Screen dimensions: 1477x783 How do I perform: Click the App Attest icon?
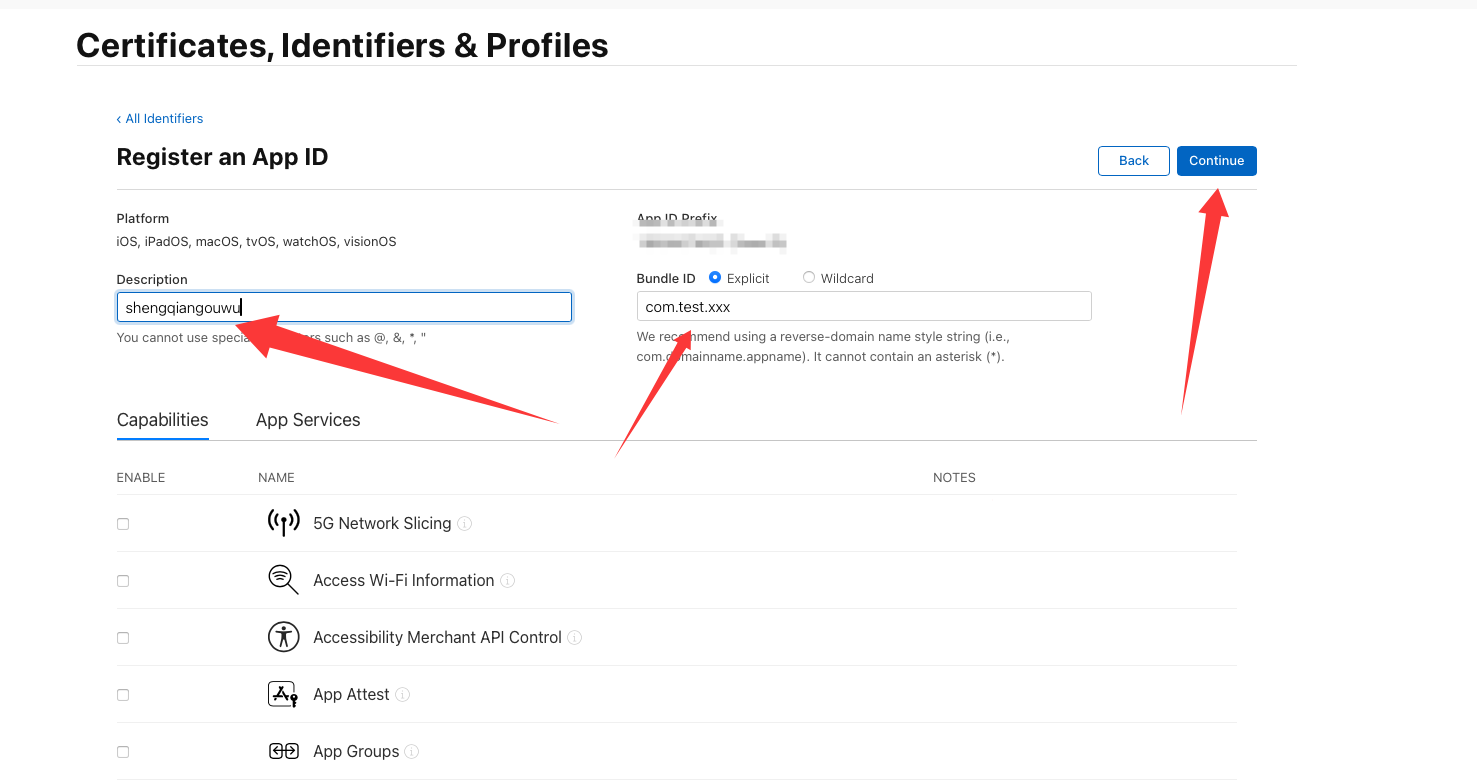284,694
